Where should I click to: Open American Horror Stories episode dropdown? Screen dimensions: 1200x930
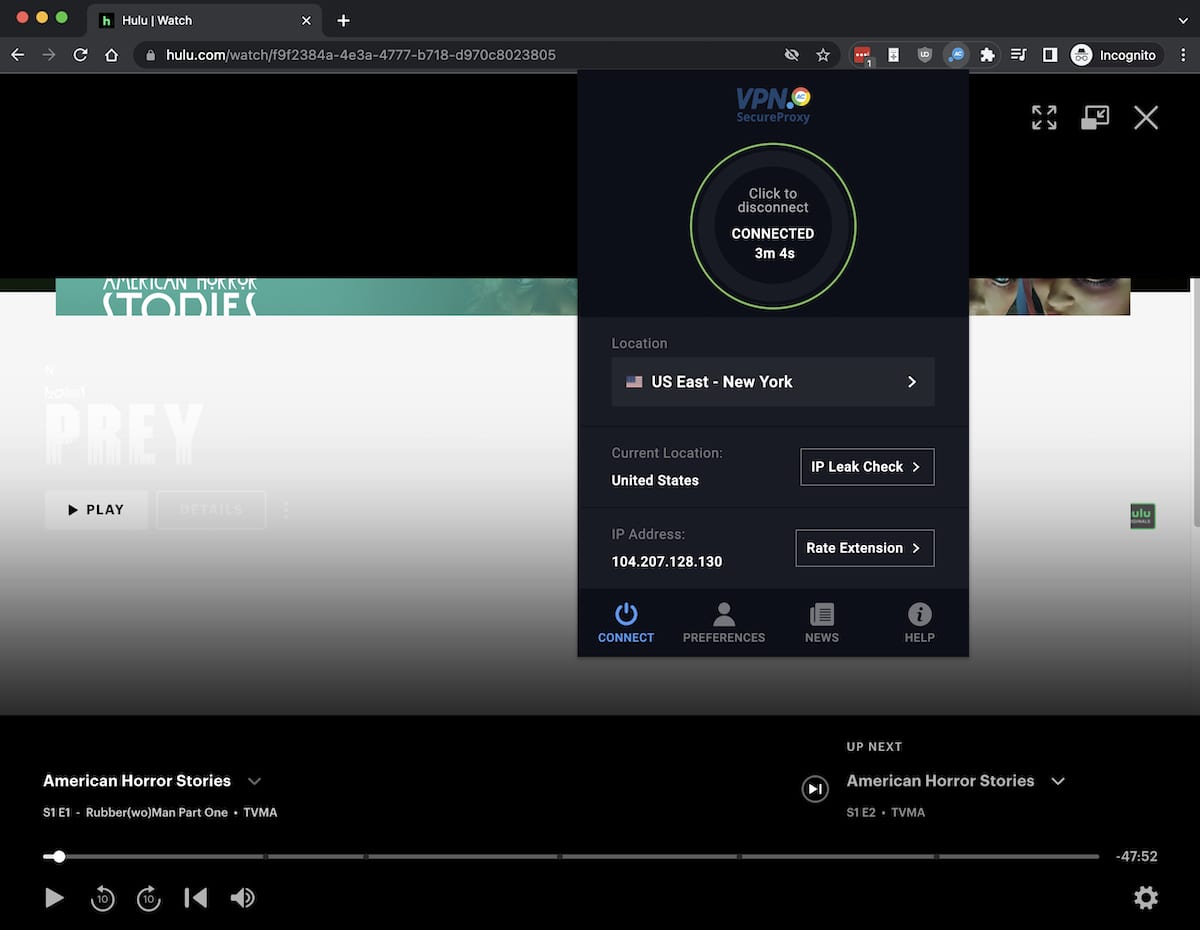point(254,781)
